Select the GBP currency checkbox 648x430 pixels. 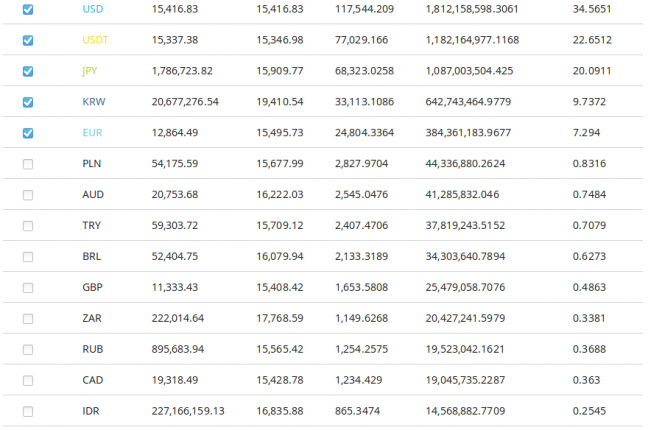pyautogui.click(x=28, y=288)
